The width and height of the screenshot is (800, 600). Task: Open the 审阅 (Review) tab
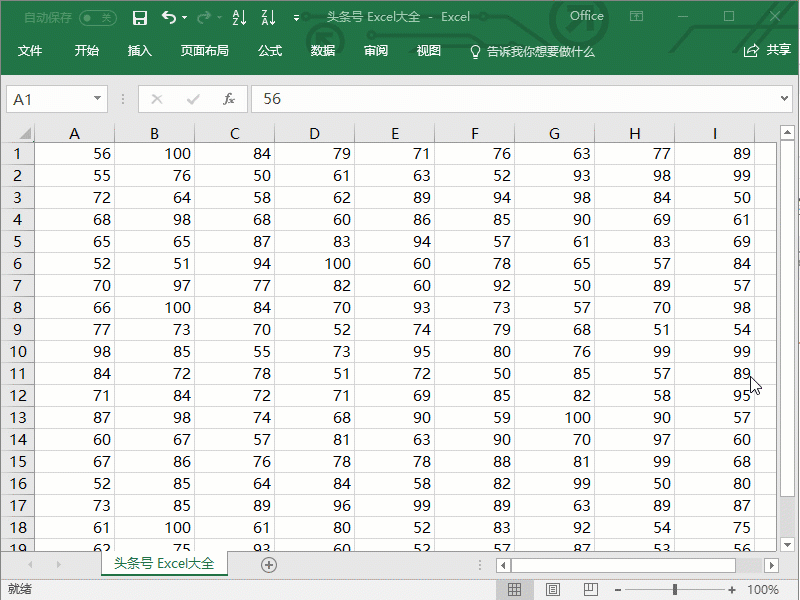click(x=376, y=51)
